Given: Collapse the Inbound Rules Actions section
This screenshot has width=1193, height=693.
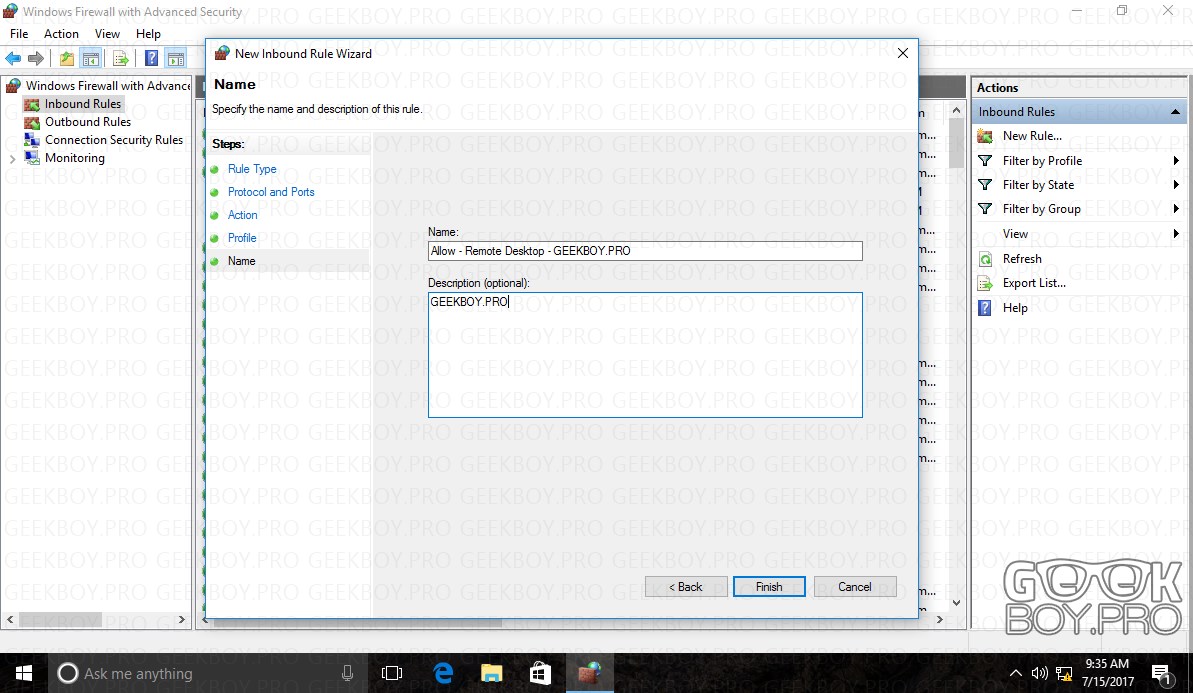Looking at the screenshot, I should [1175, 112].
